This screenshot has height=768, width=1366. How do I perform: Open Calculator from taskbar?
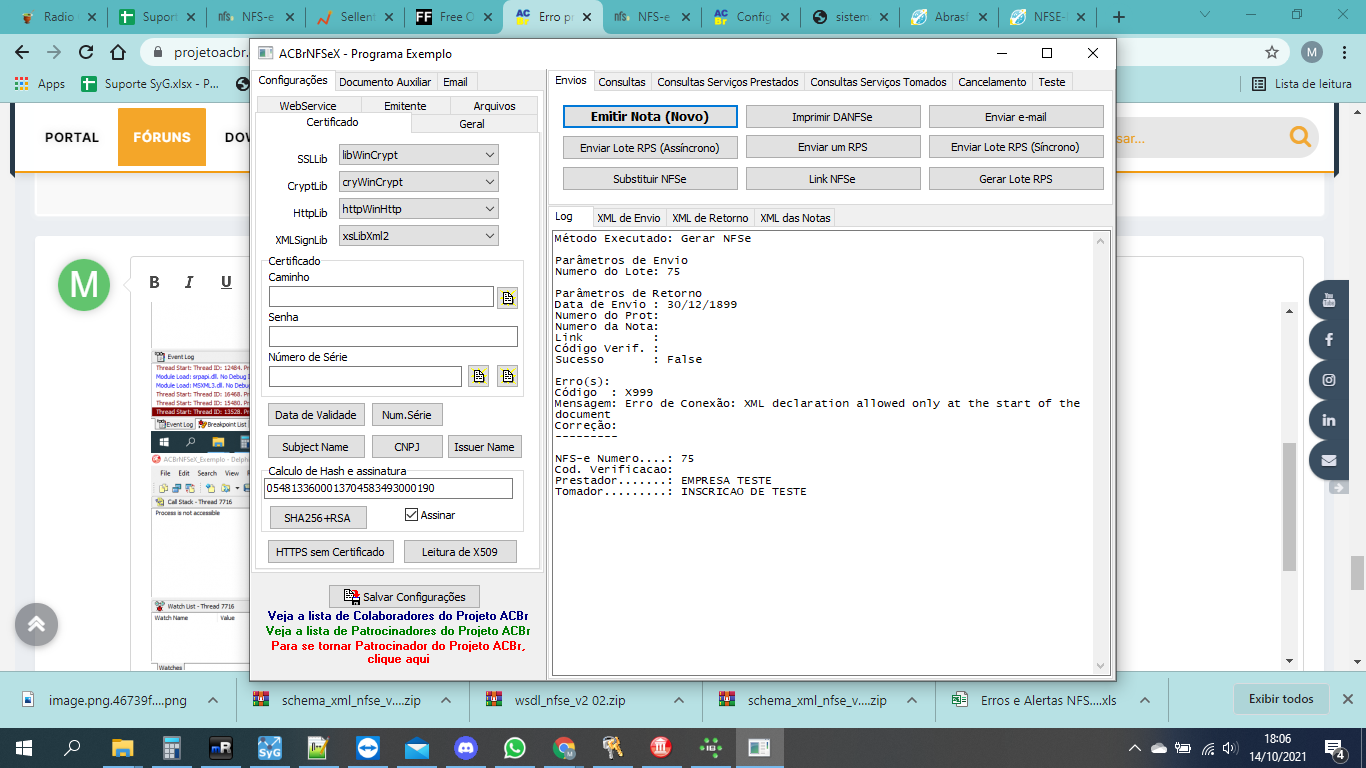(171, 747)
